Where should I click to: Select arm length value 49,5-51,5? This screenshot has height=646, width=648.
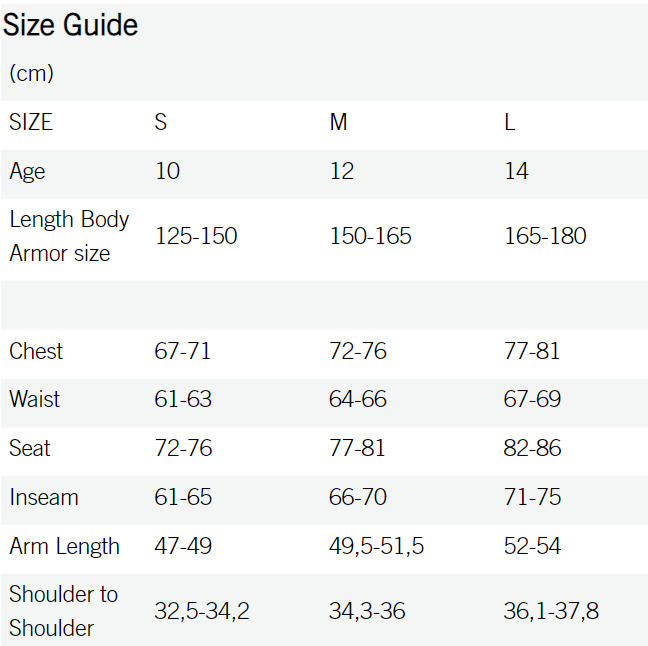(x=376, y=546)
